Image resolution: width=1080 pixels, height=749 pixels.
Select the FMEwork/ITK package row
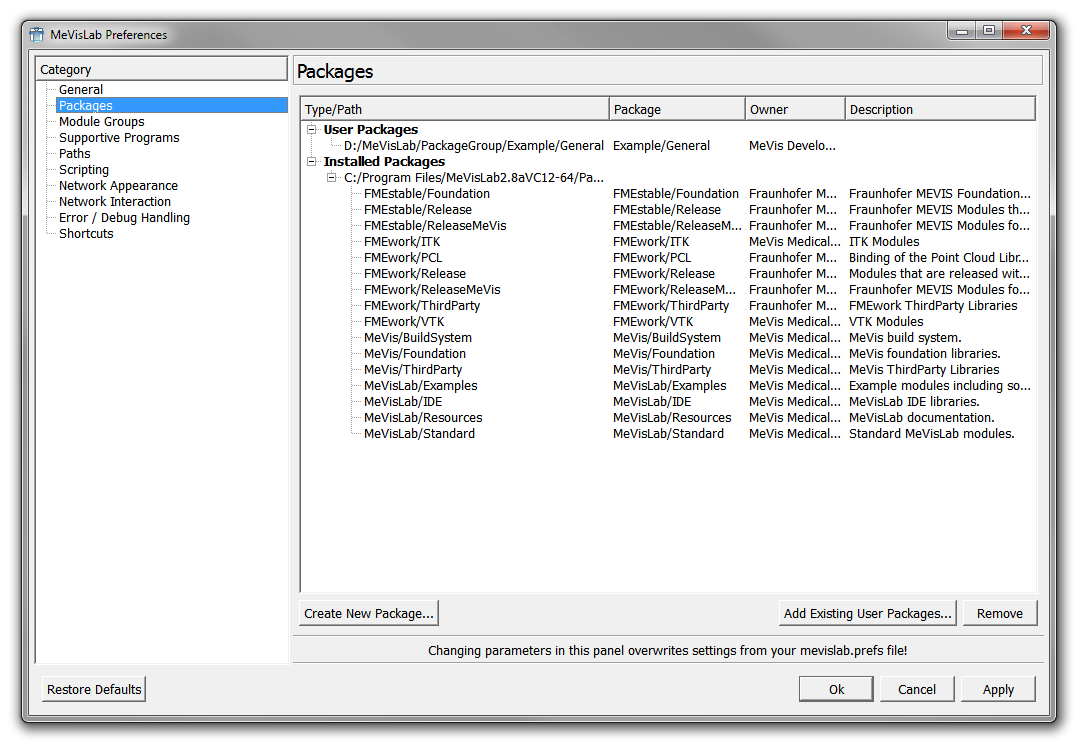pyautogui.click(x=402, y=242)
